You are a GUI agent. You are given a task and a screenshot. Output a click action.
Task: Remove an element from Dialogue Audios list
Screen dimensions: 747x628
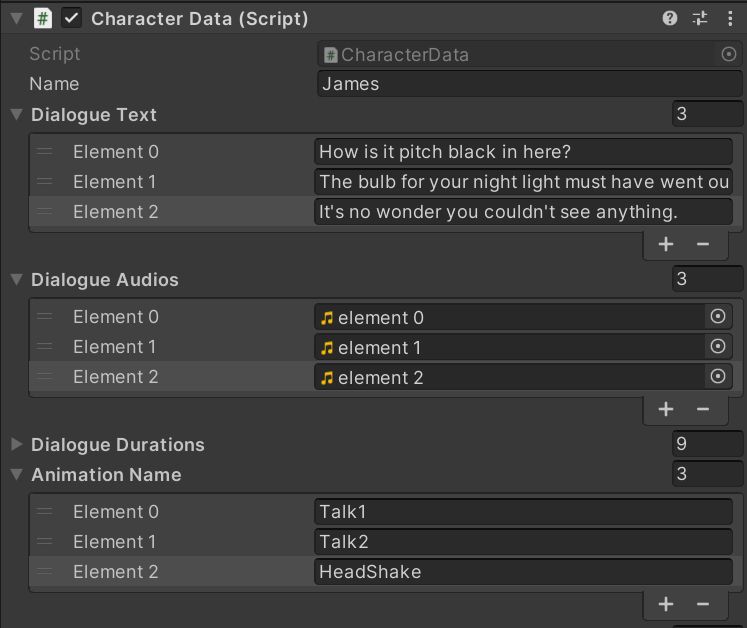(703, 409)
